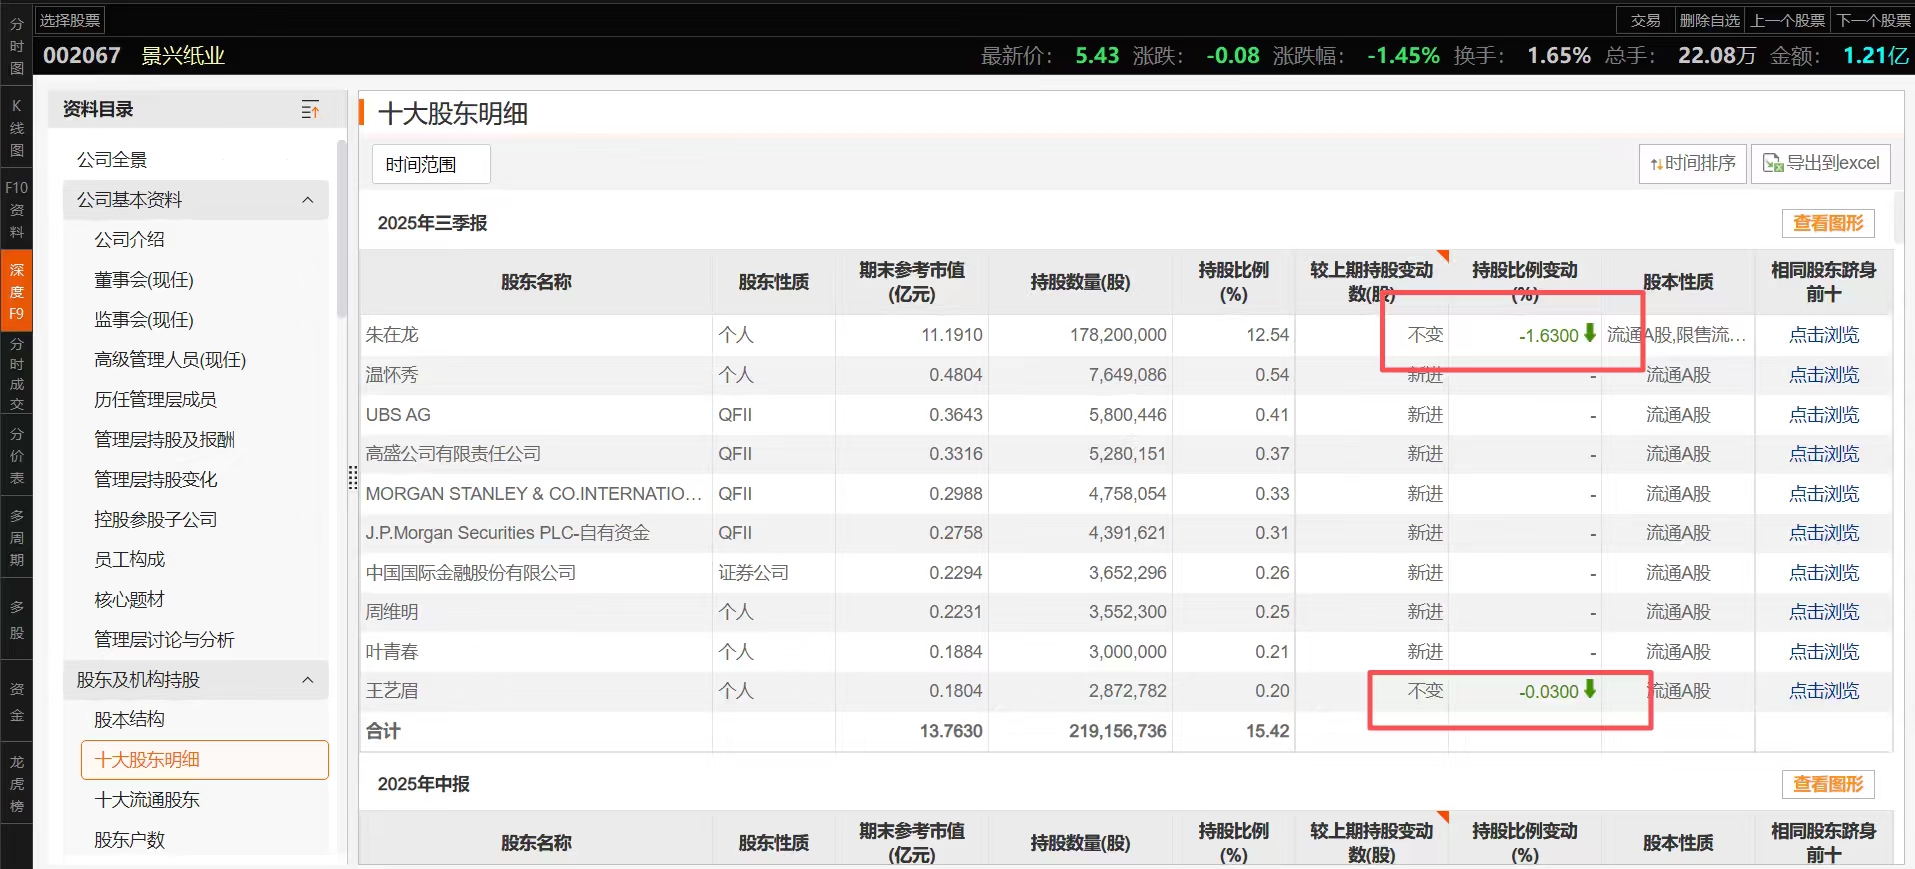
Task: Select the 深度F9 side tab
Action: tap(16, 291)
